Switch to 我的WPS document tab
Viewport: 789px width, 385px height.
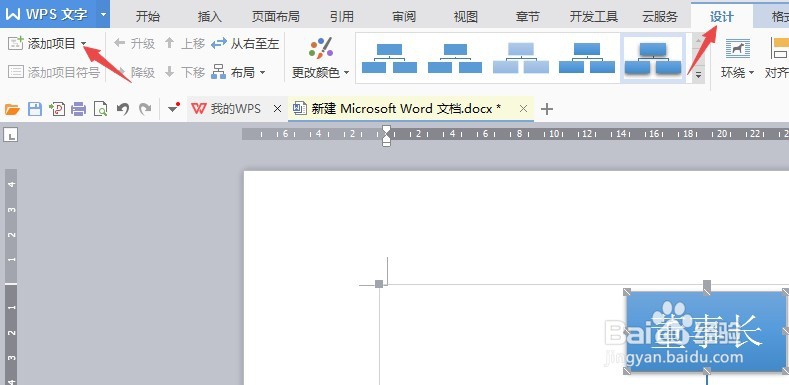coord(226,109)
